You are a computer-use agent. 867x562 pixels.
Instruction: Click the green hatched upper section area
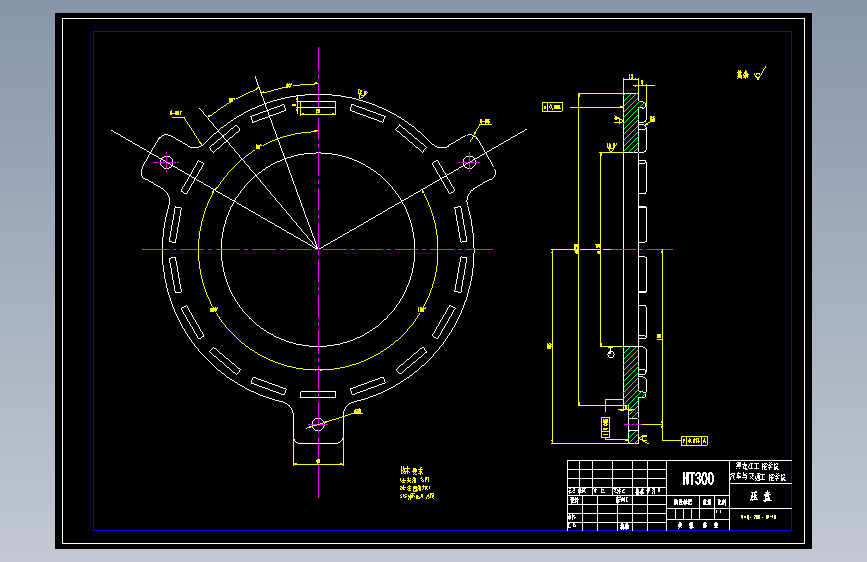[x=631, y=123]
